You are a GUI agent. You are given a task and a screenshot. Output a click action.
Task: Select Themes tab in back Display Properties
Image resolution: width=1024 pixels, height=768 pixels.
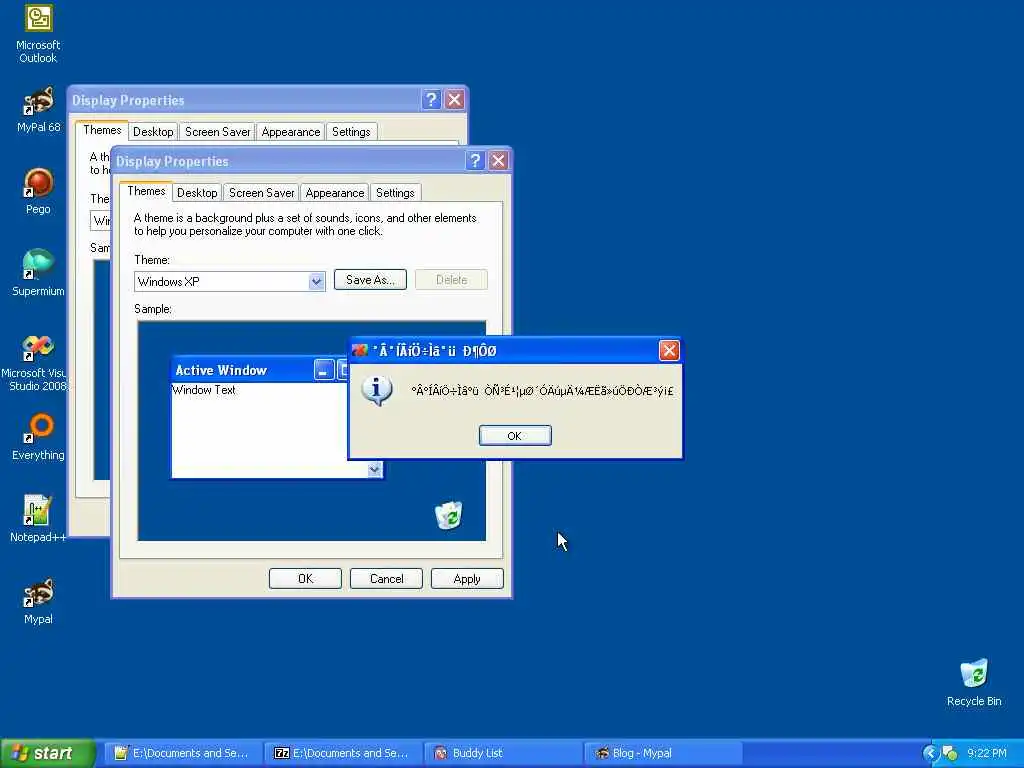coord(102,130)
